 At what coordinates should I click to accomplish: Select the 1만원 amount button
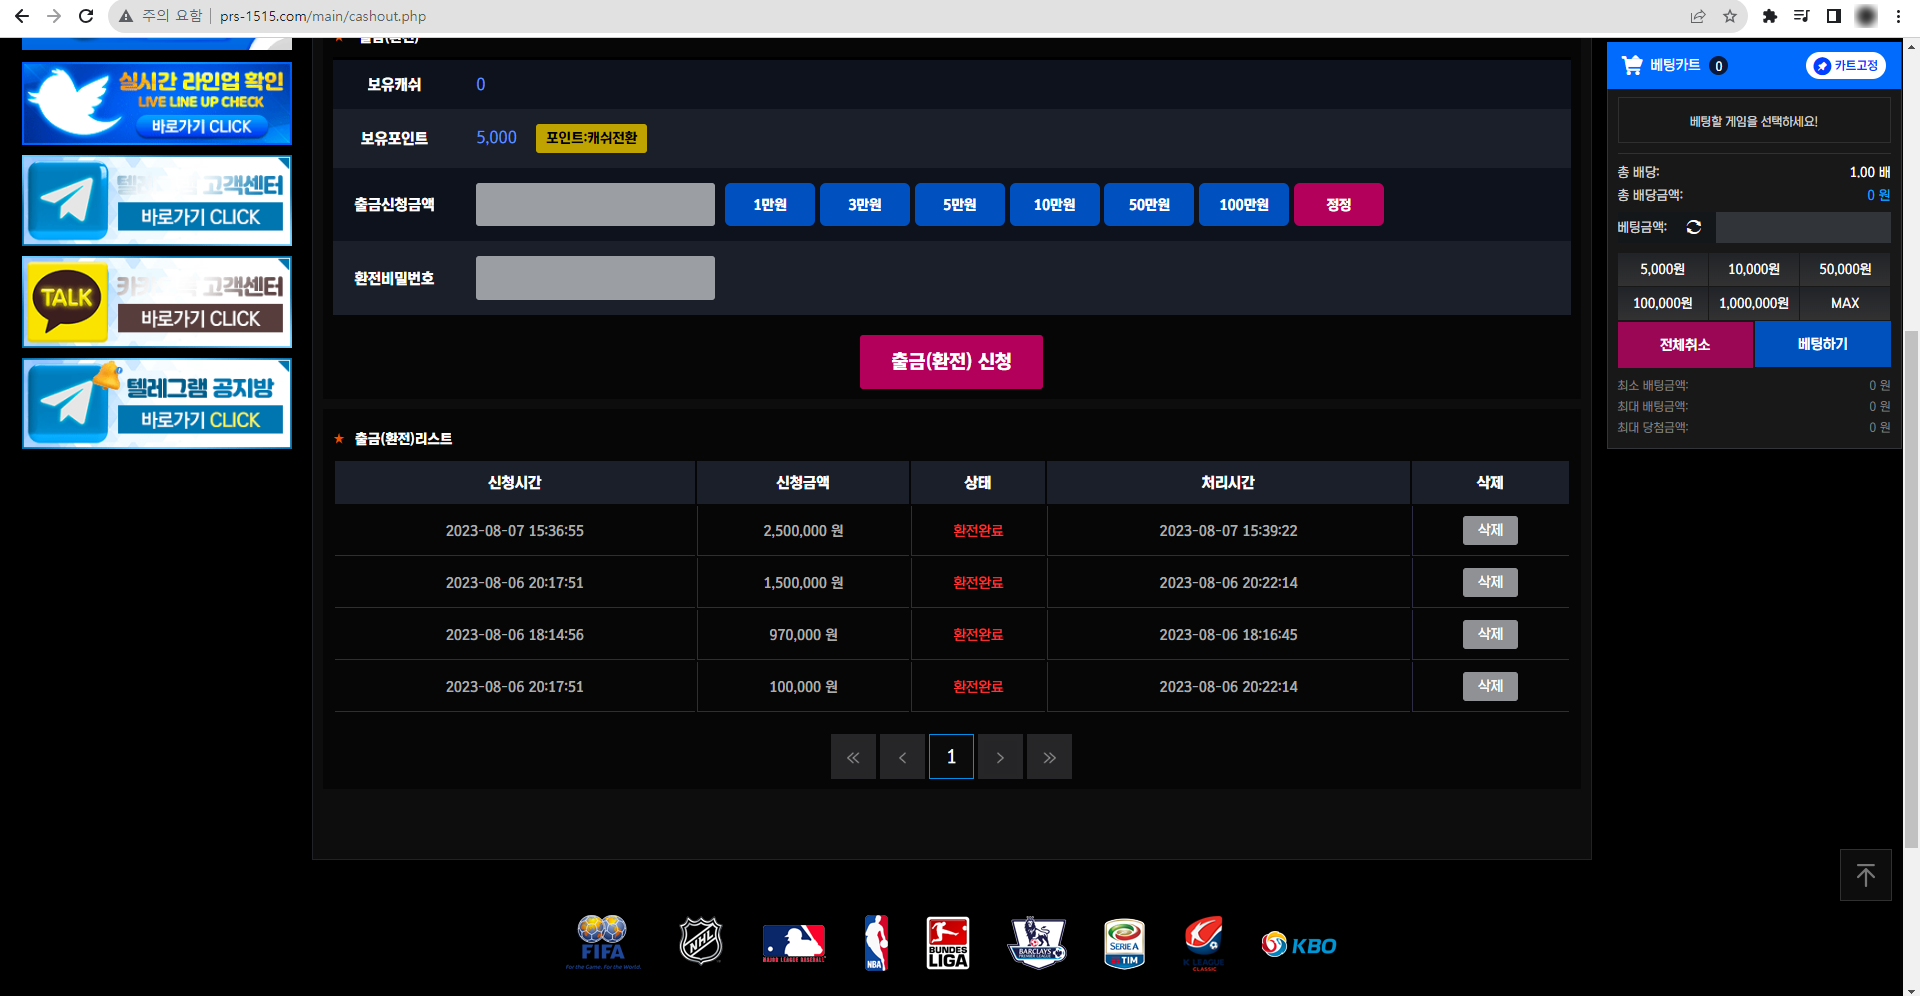click(770, 204)
